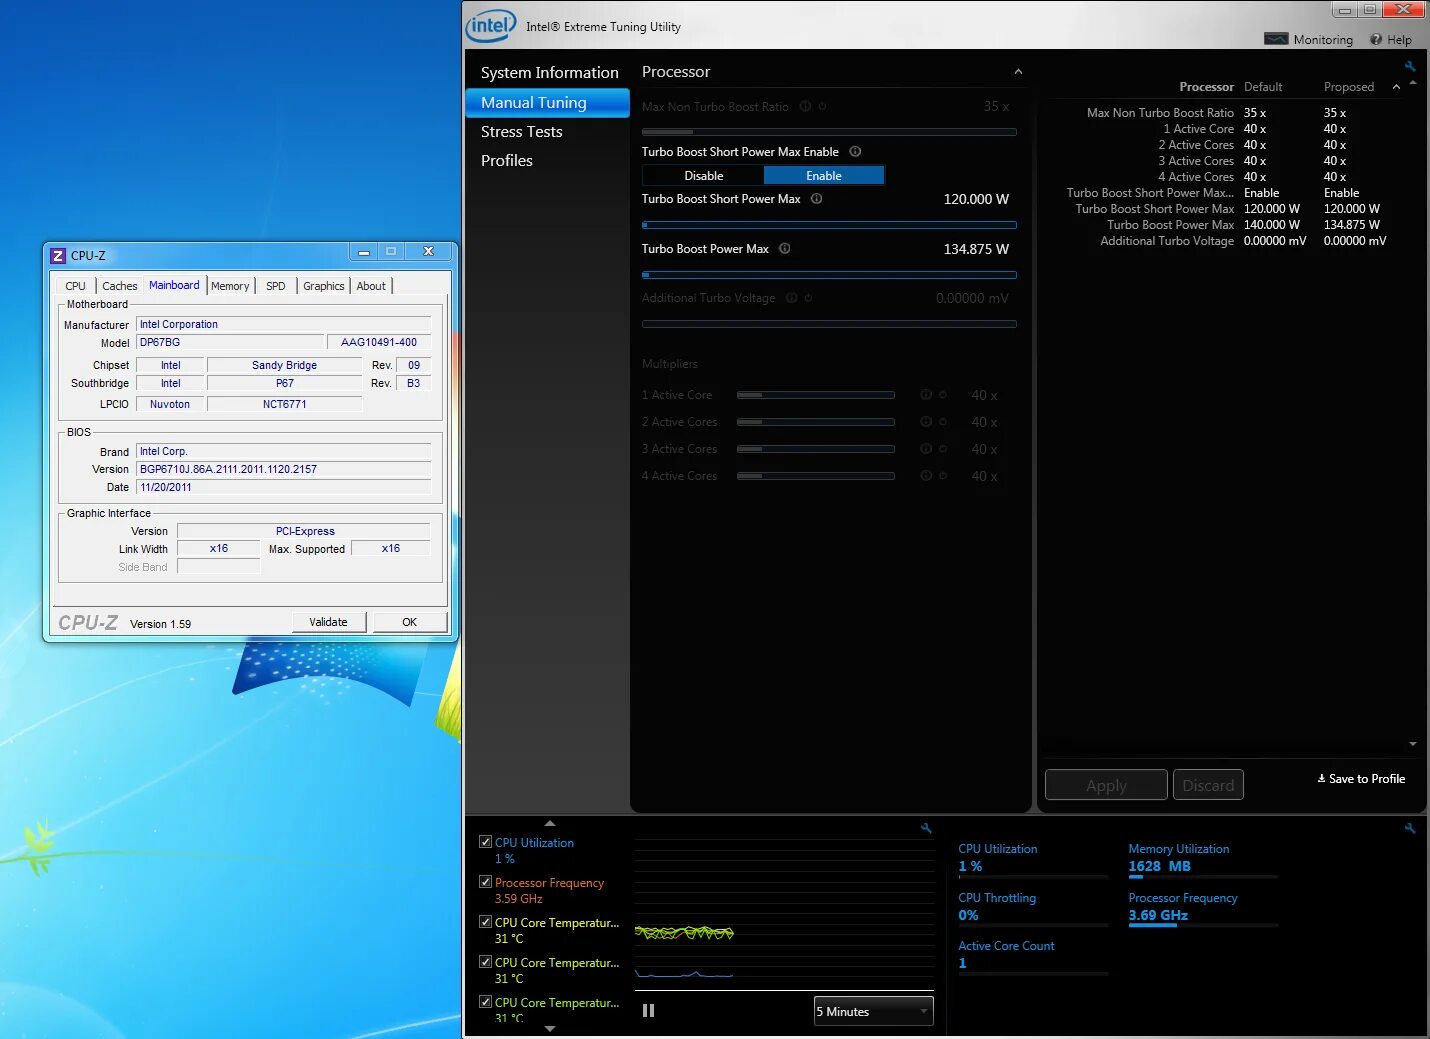Click Save to Profile
1430x1039 pixels.
pos(1361,779)
